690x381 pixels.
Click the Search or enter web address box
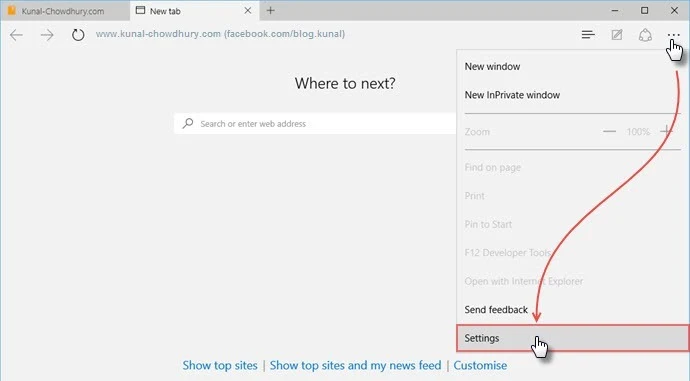[x=315, y=124]
